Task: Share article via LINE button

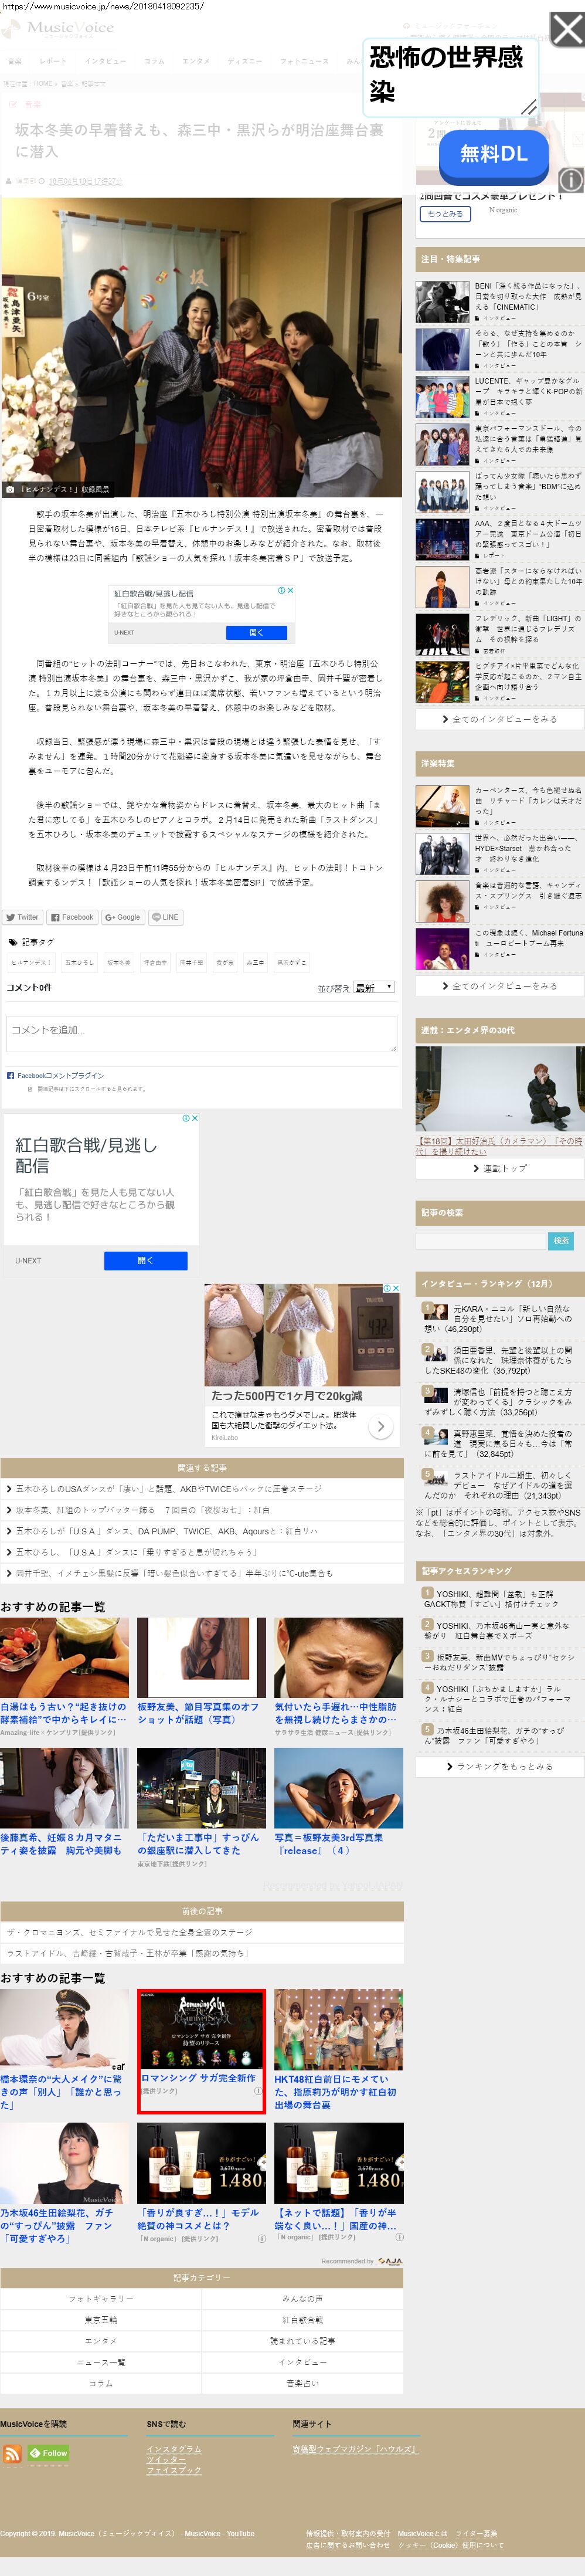Action: tap(165, 917)
